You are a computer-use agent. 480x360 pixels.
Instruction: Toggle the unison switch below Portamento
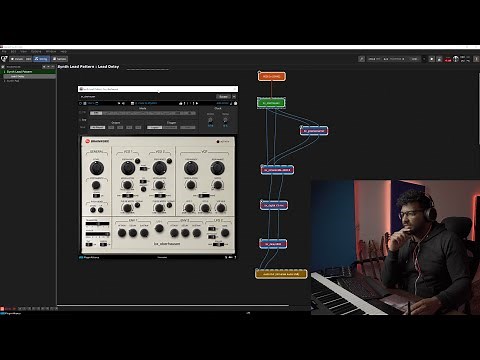point(96,196)
